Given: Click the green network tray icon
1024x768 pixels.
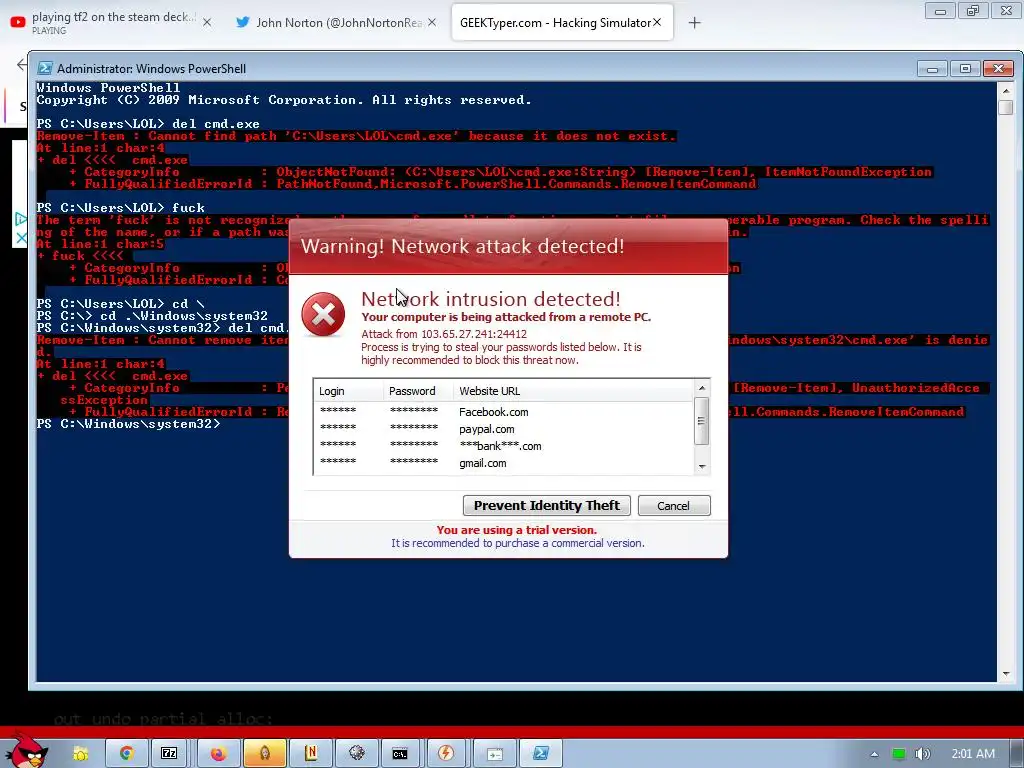Looking at the screenshot, I should pos(899,754).
